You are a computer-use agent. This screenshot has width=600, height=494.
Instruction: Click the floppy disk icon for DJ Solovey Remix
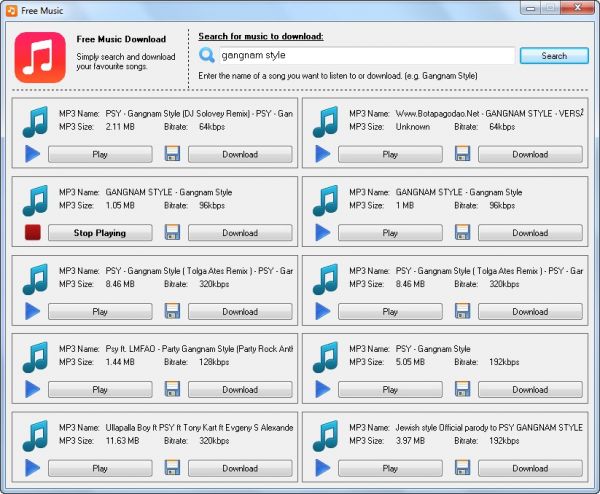click(172, 153)
